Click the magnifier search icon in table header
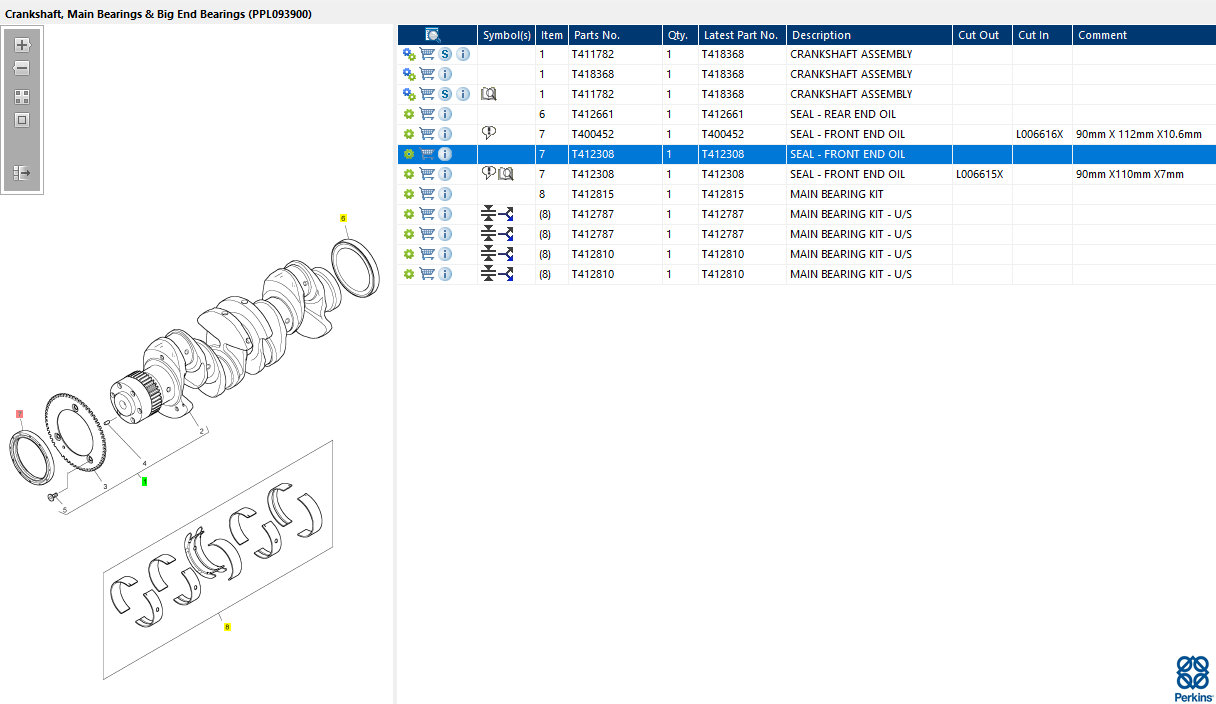 coord(433,35)
